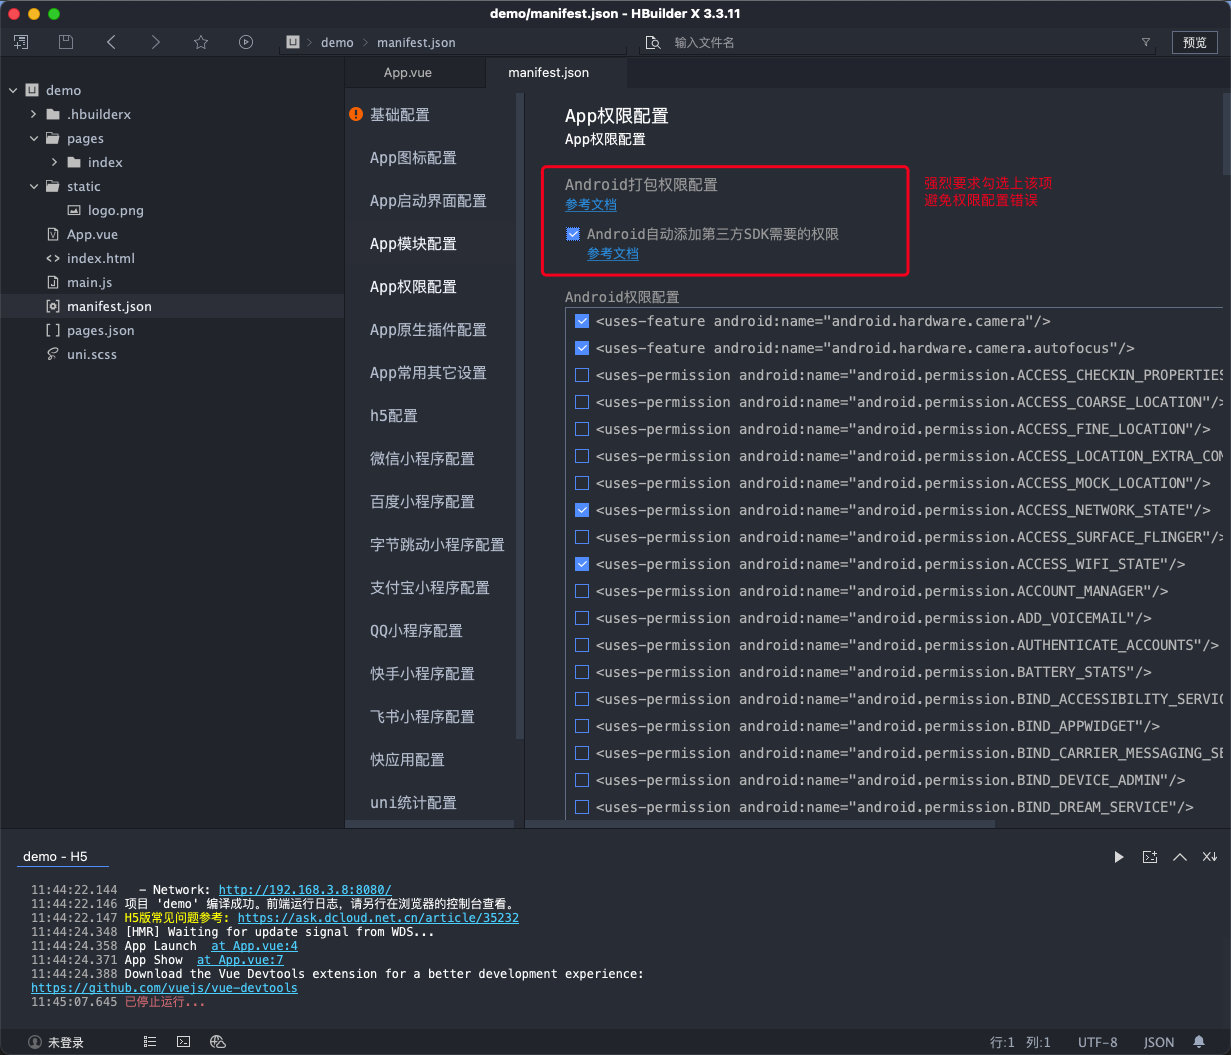
Task: Click the index.html file icon
Action: click(x=53, y=258)
